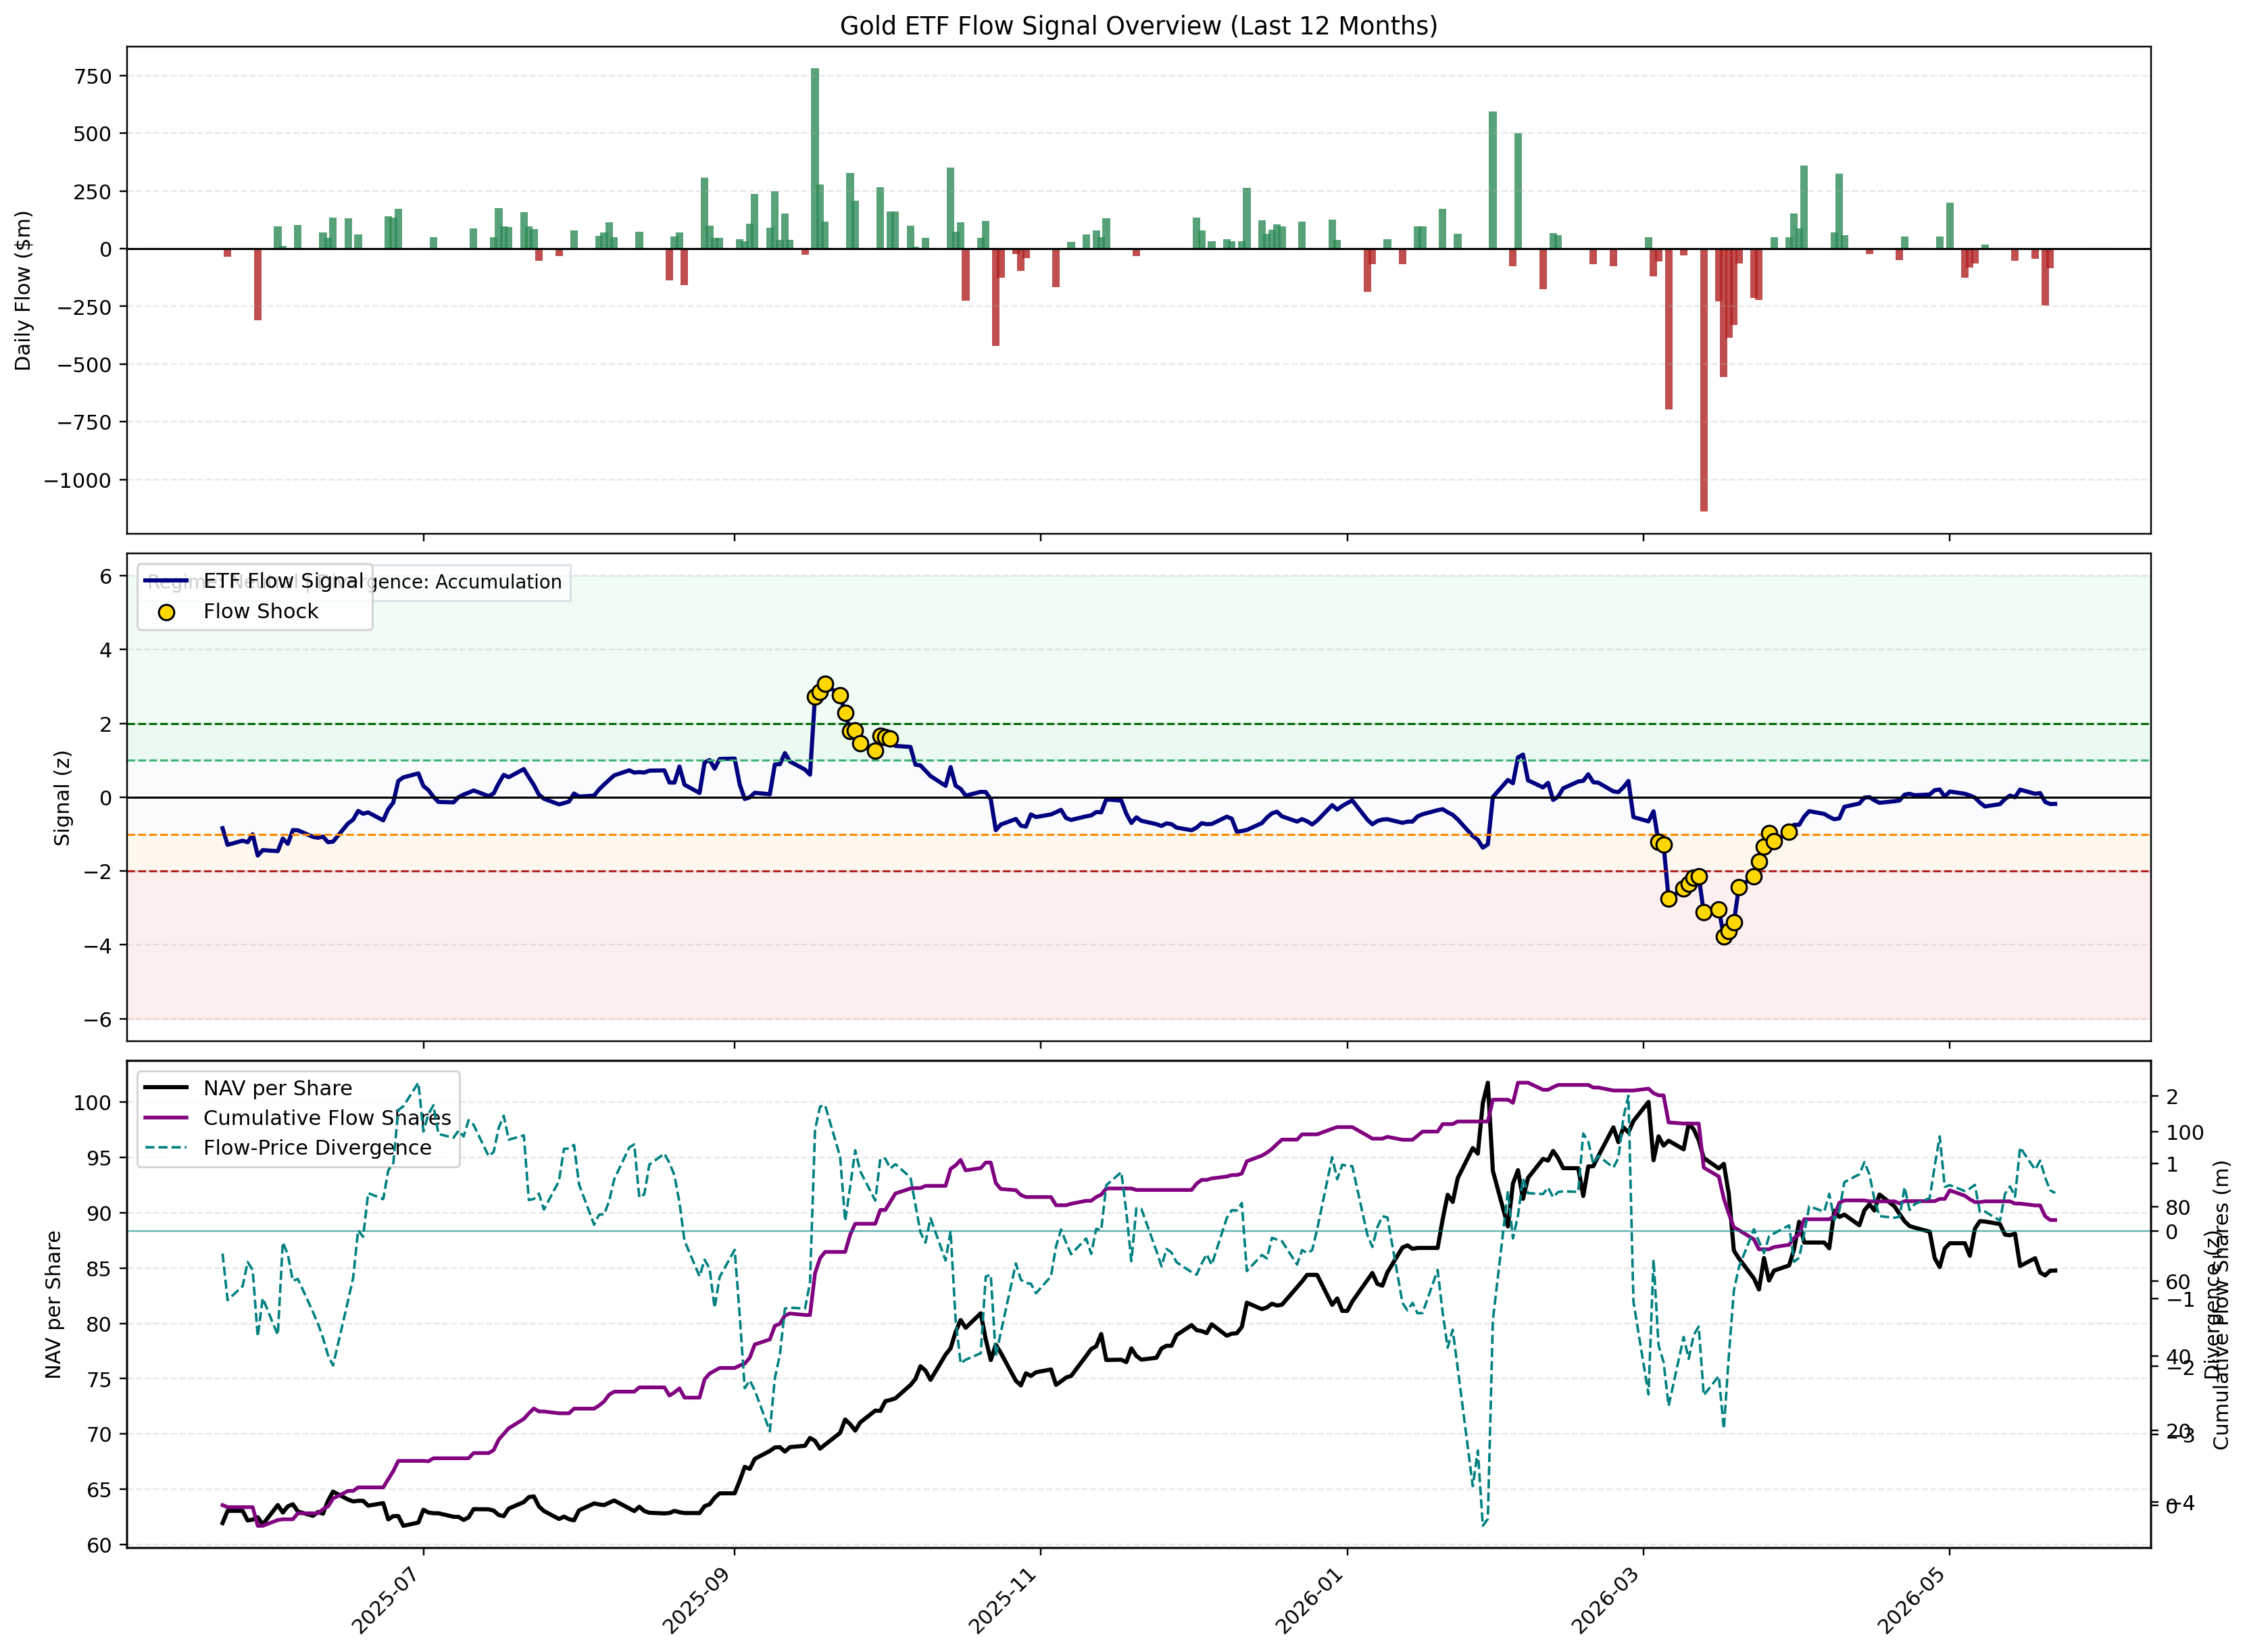
Task: Click the lowest Flow Shock marker
Action: click(1724, 937)
